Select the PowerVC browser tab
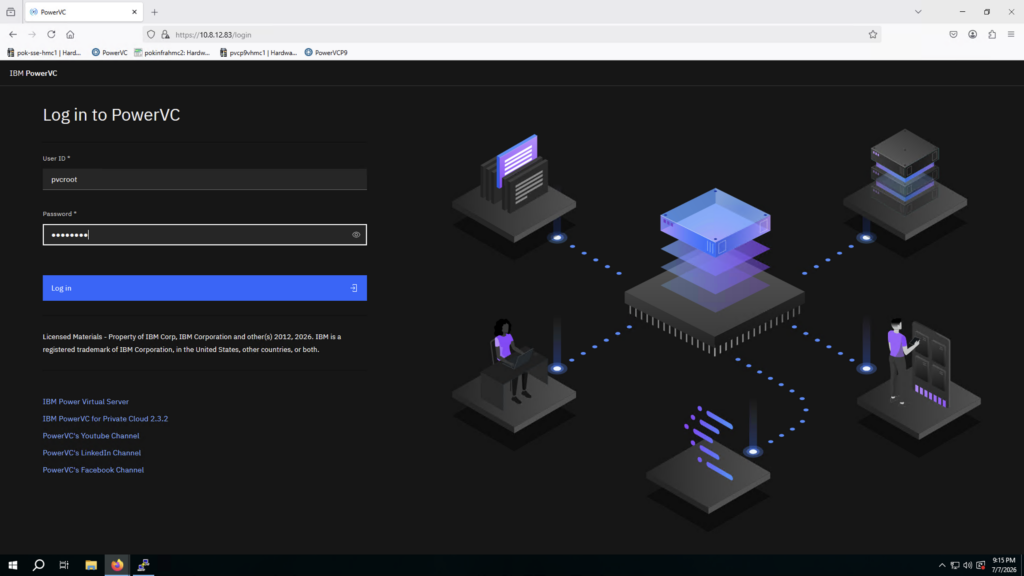The width and height of the screenshot is (1024, 576). 84,12
